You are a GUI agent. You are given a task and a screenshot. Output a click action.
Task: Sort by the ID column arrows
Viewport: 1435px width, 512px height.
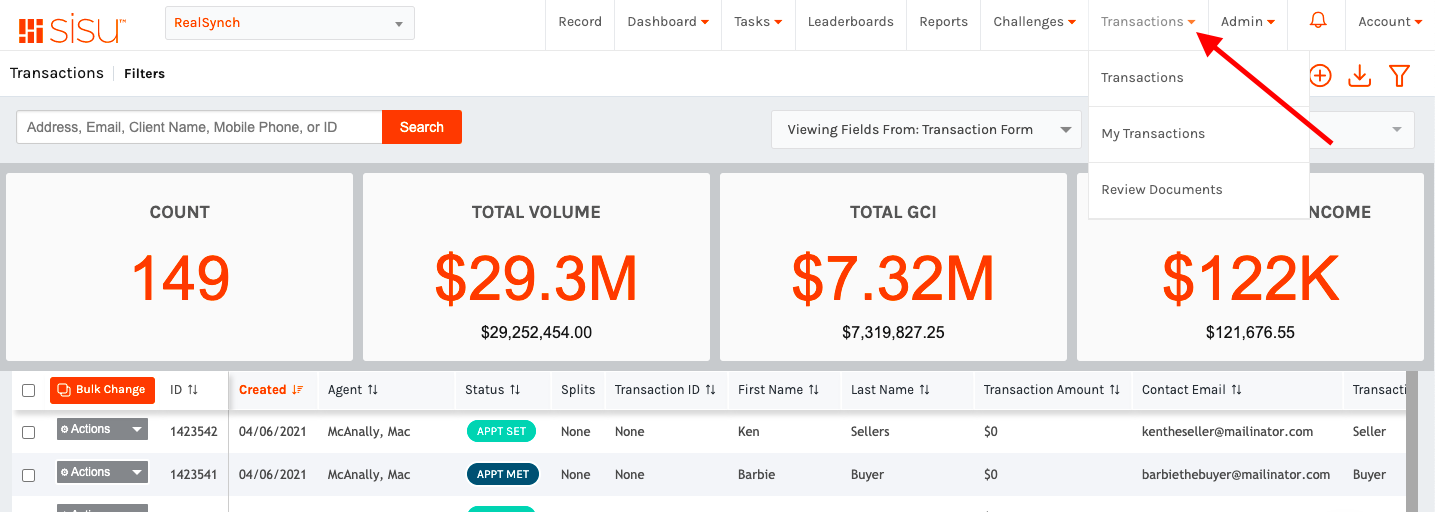pos(193,390)
